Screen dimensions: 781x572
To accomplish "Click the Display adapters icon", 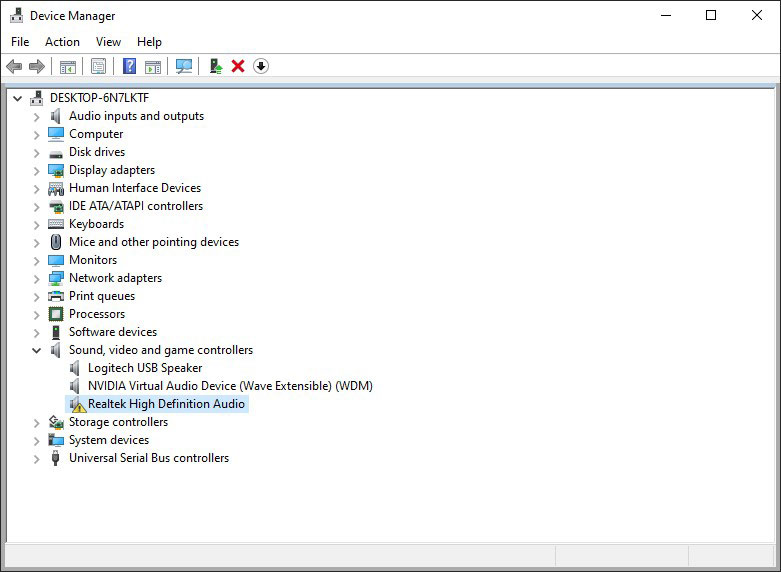I will (56, 170).
